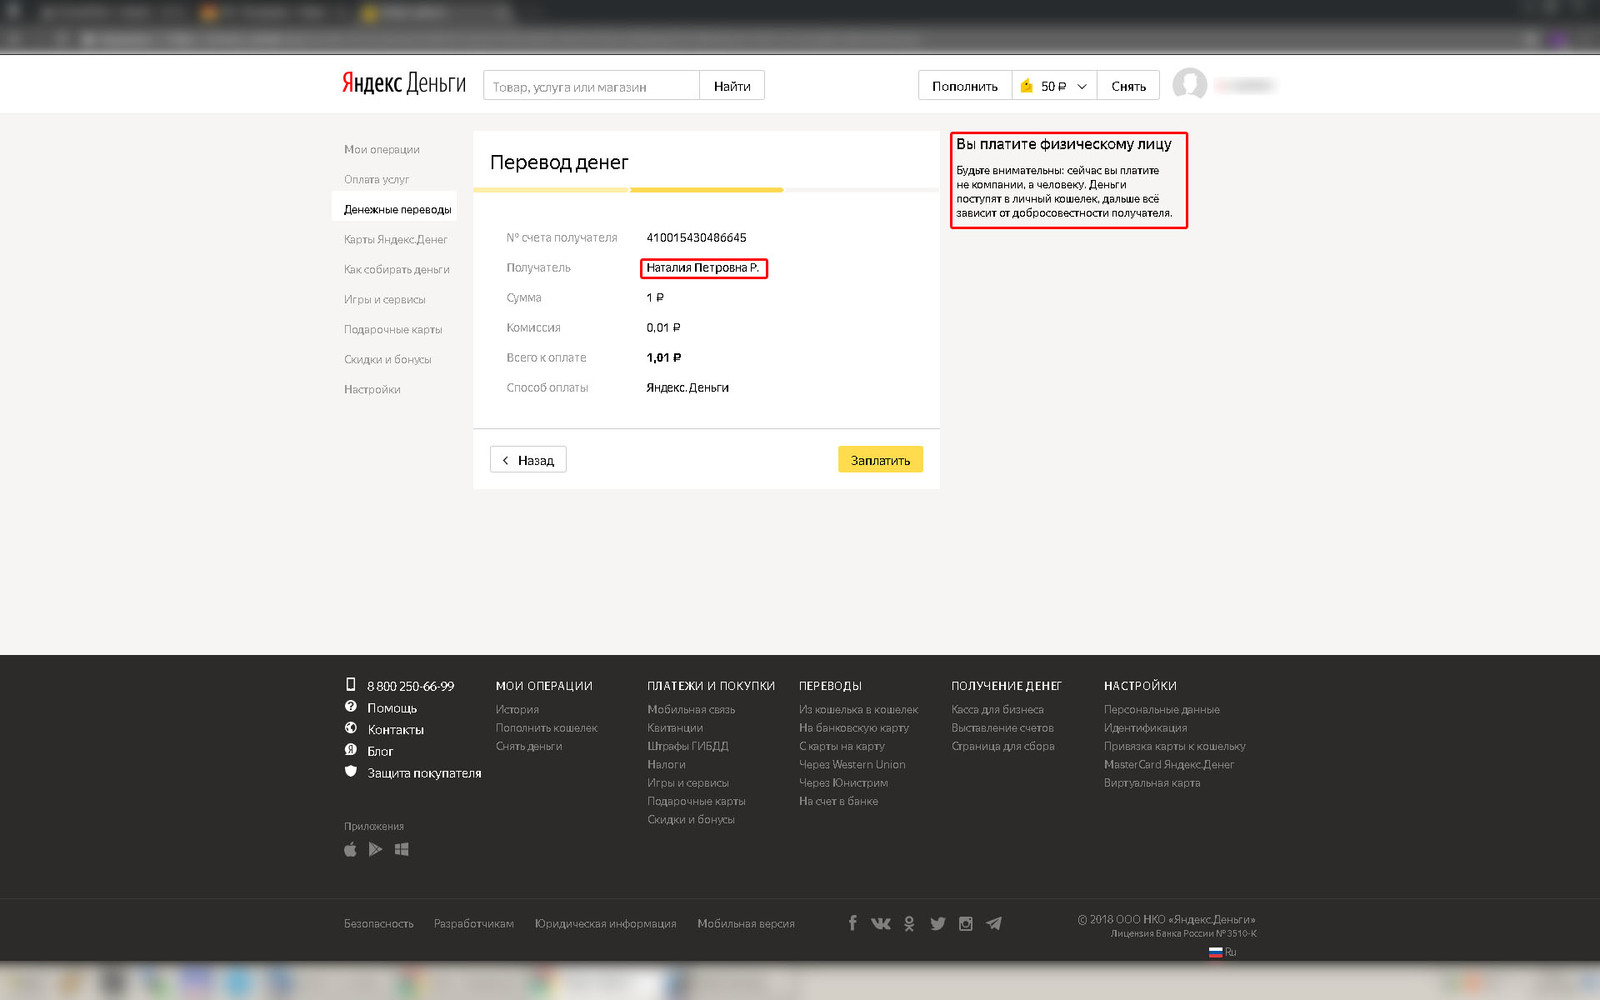Open История link in footer
Image resolution: width=1600 pixels, height=1000 pixels.
tap(517, 710)
